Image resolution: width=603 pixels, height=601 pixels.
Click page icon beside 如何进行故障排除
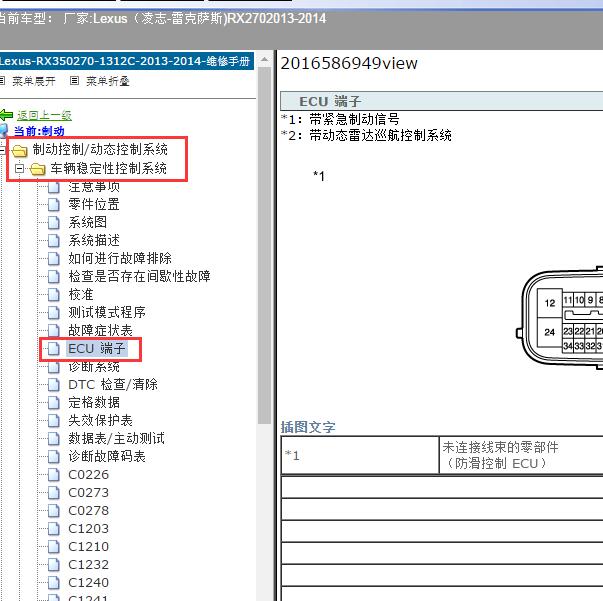click(x=54, y=259)
